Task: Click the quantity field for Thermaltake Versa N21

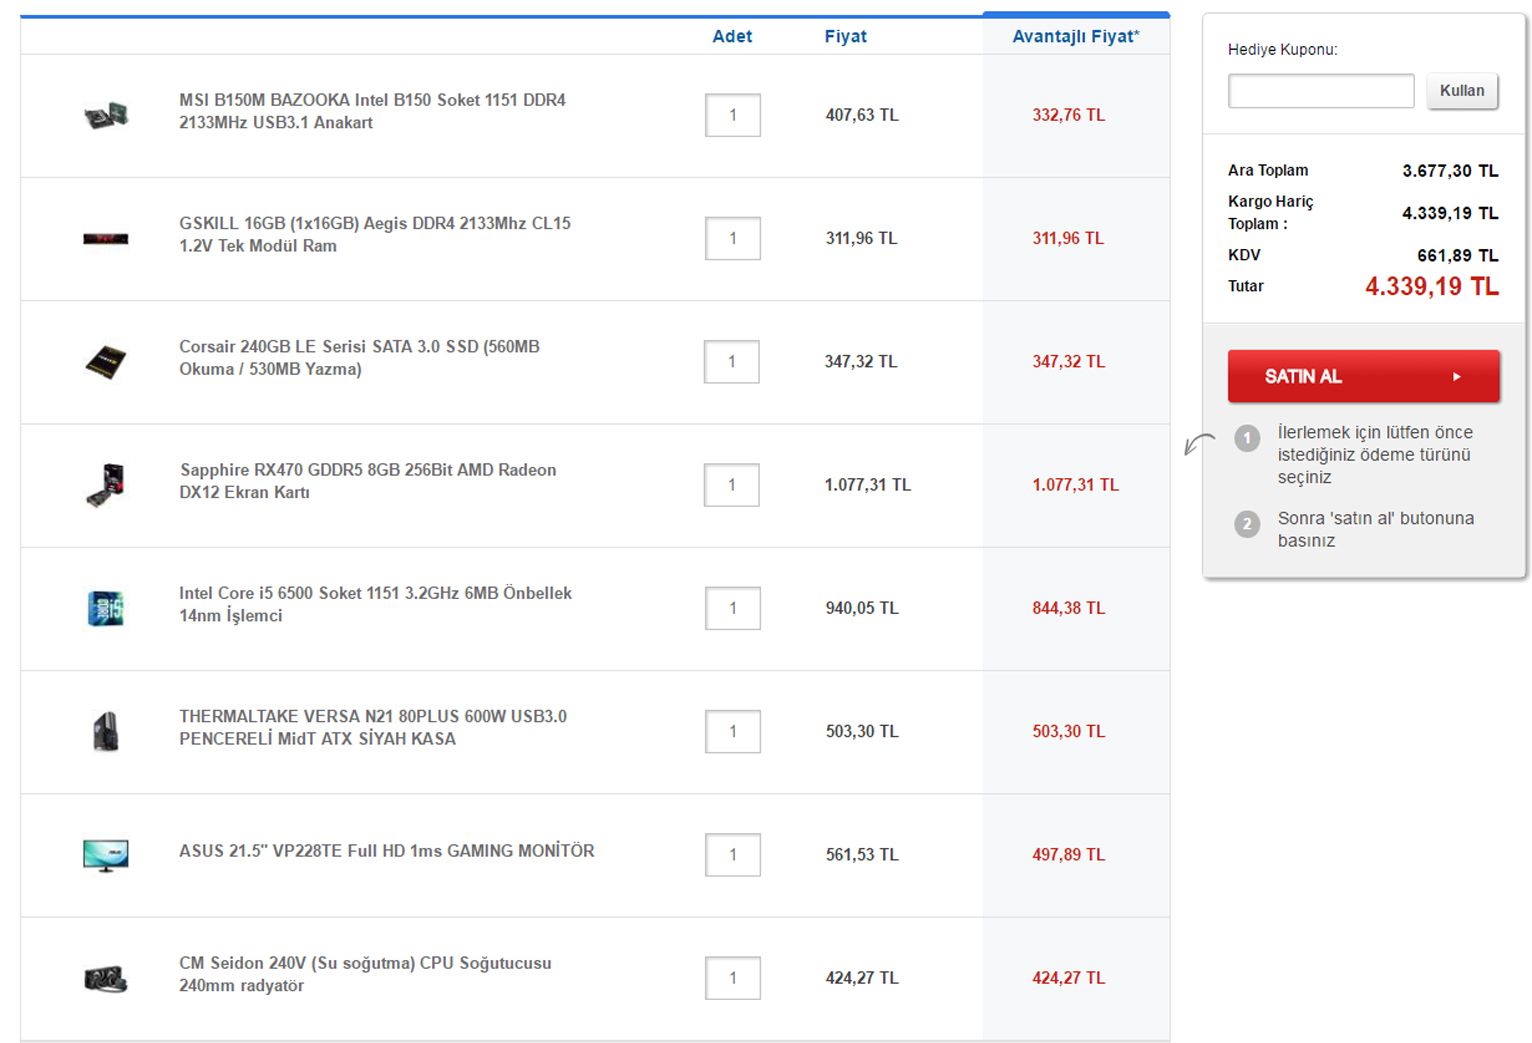Action: [733, 731]
